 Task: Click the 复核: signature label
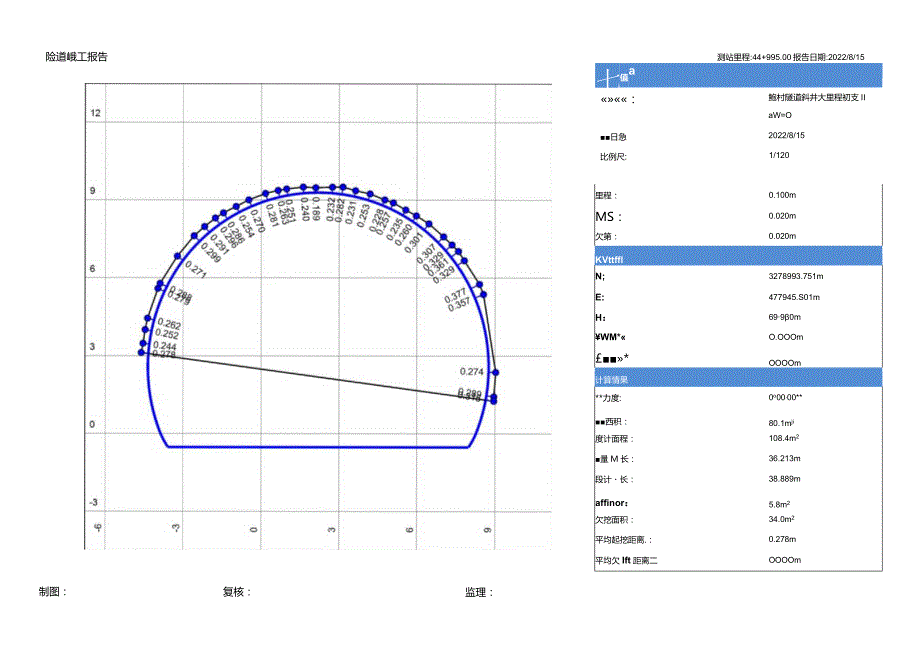coord(236,592)
